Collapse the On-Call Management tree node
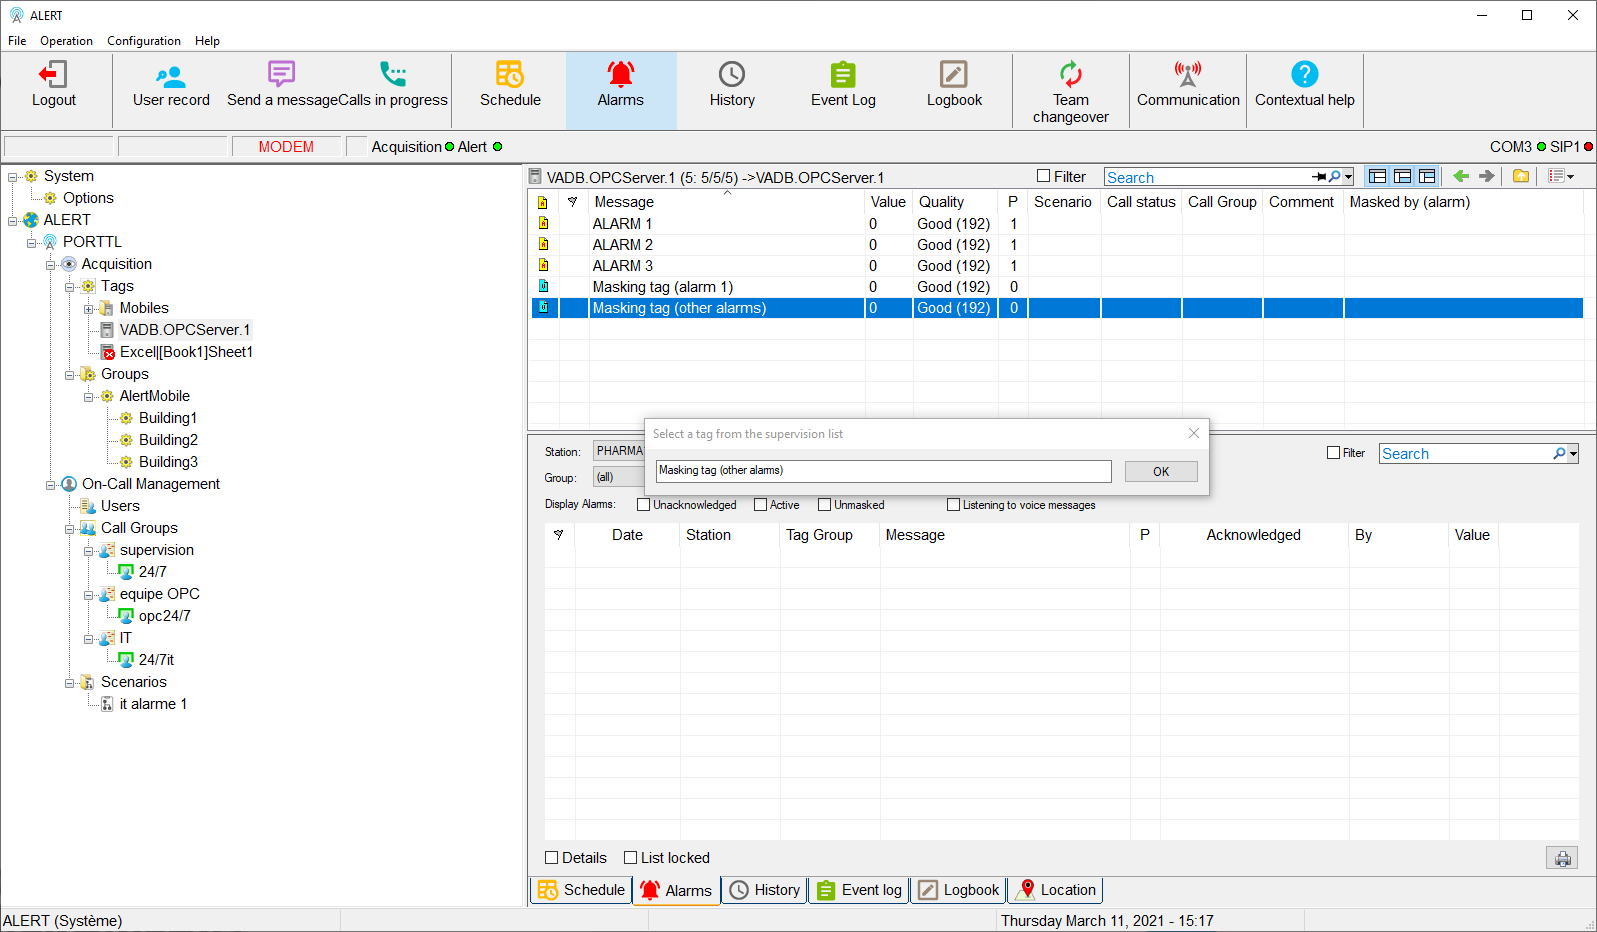This screenshot has height=932, width=1597. pyautogui.click(x=51, y=485)
